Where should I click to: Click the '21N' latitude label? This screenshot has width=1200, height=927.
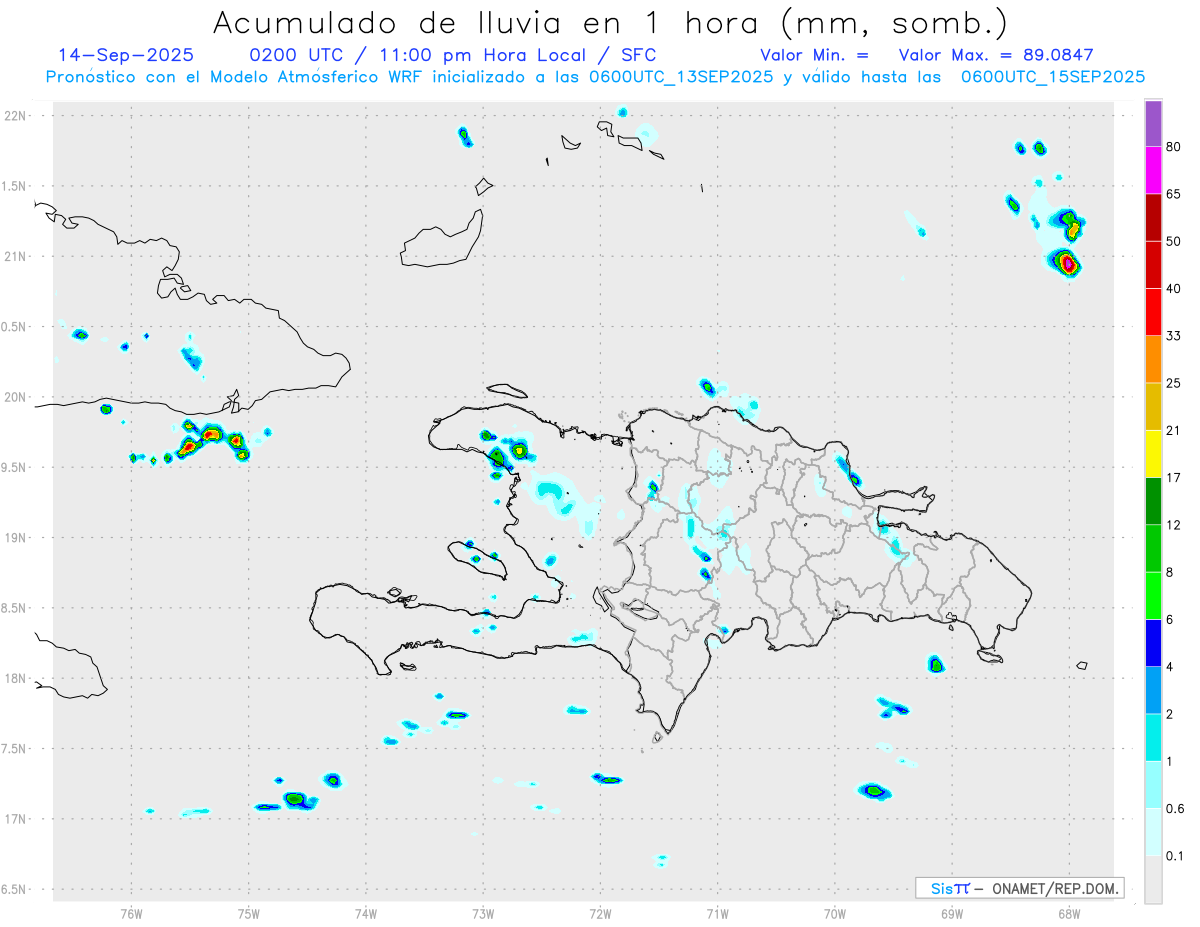[16, 256]
